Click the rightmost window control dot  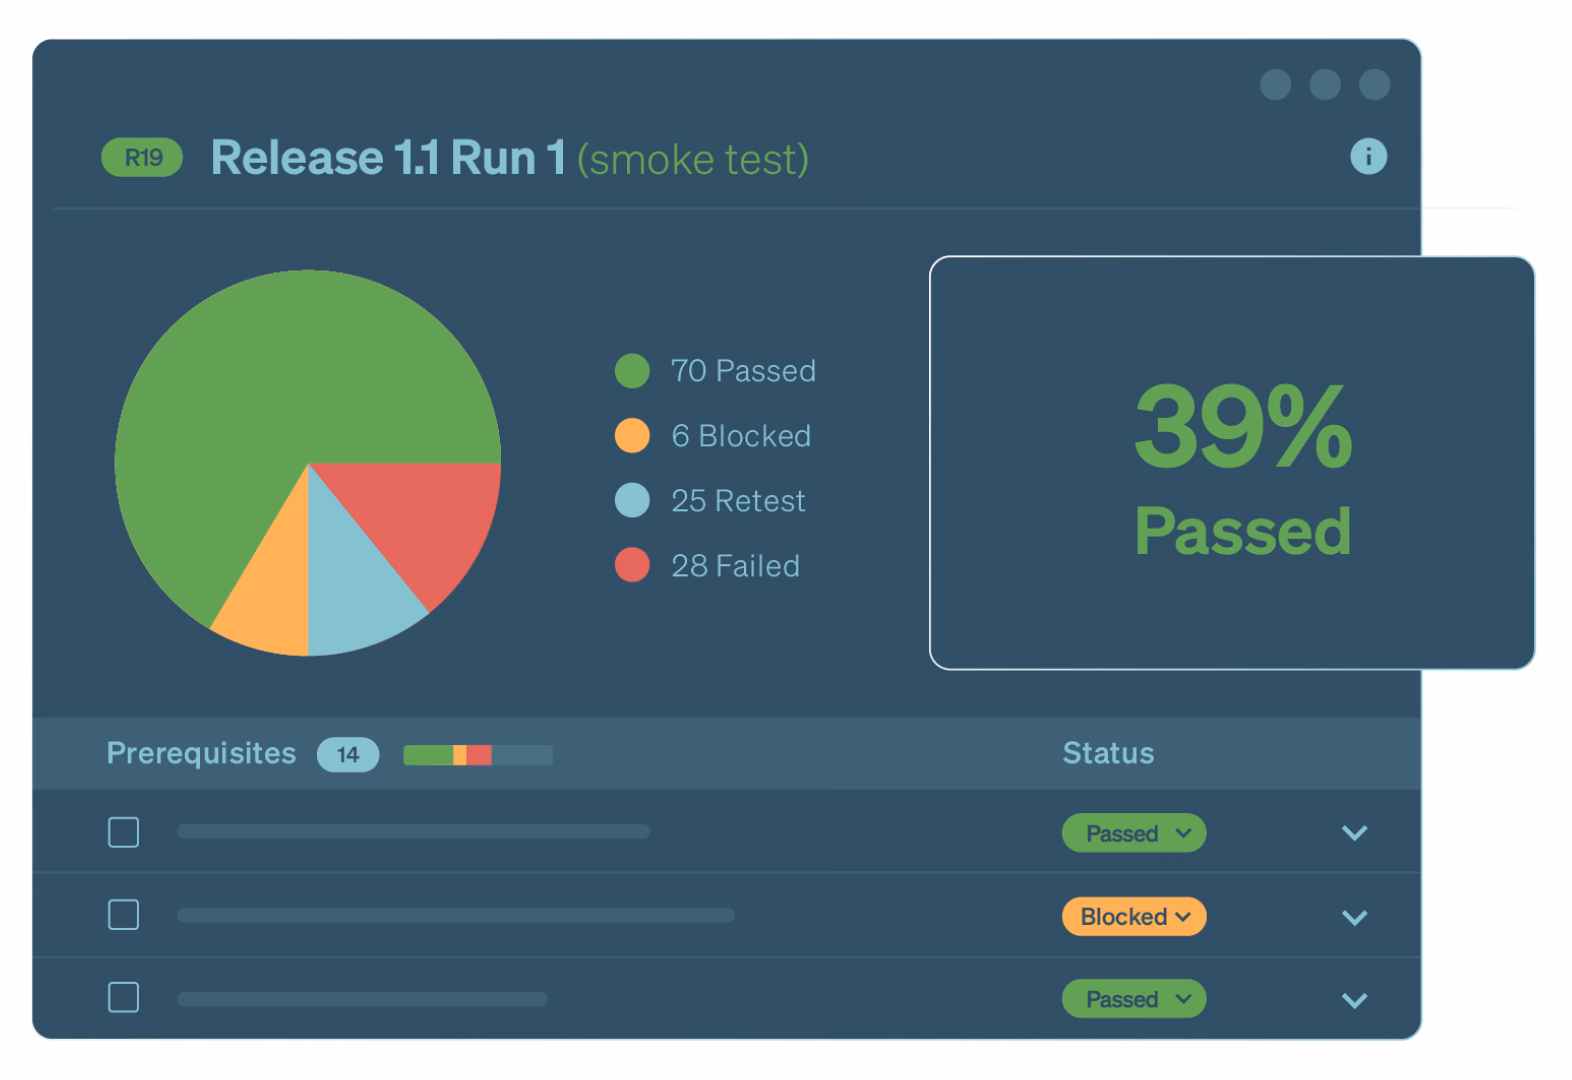pyautogui.click(x=1374, y=85)
